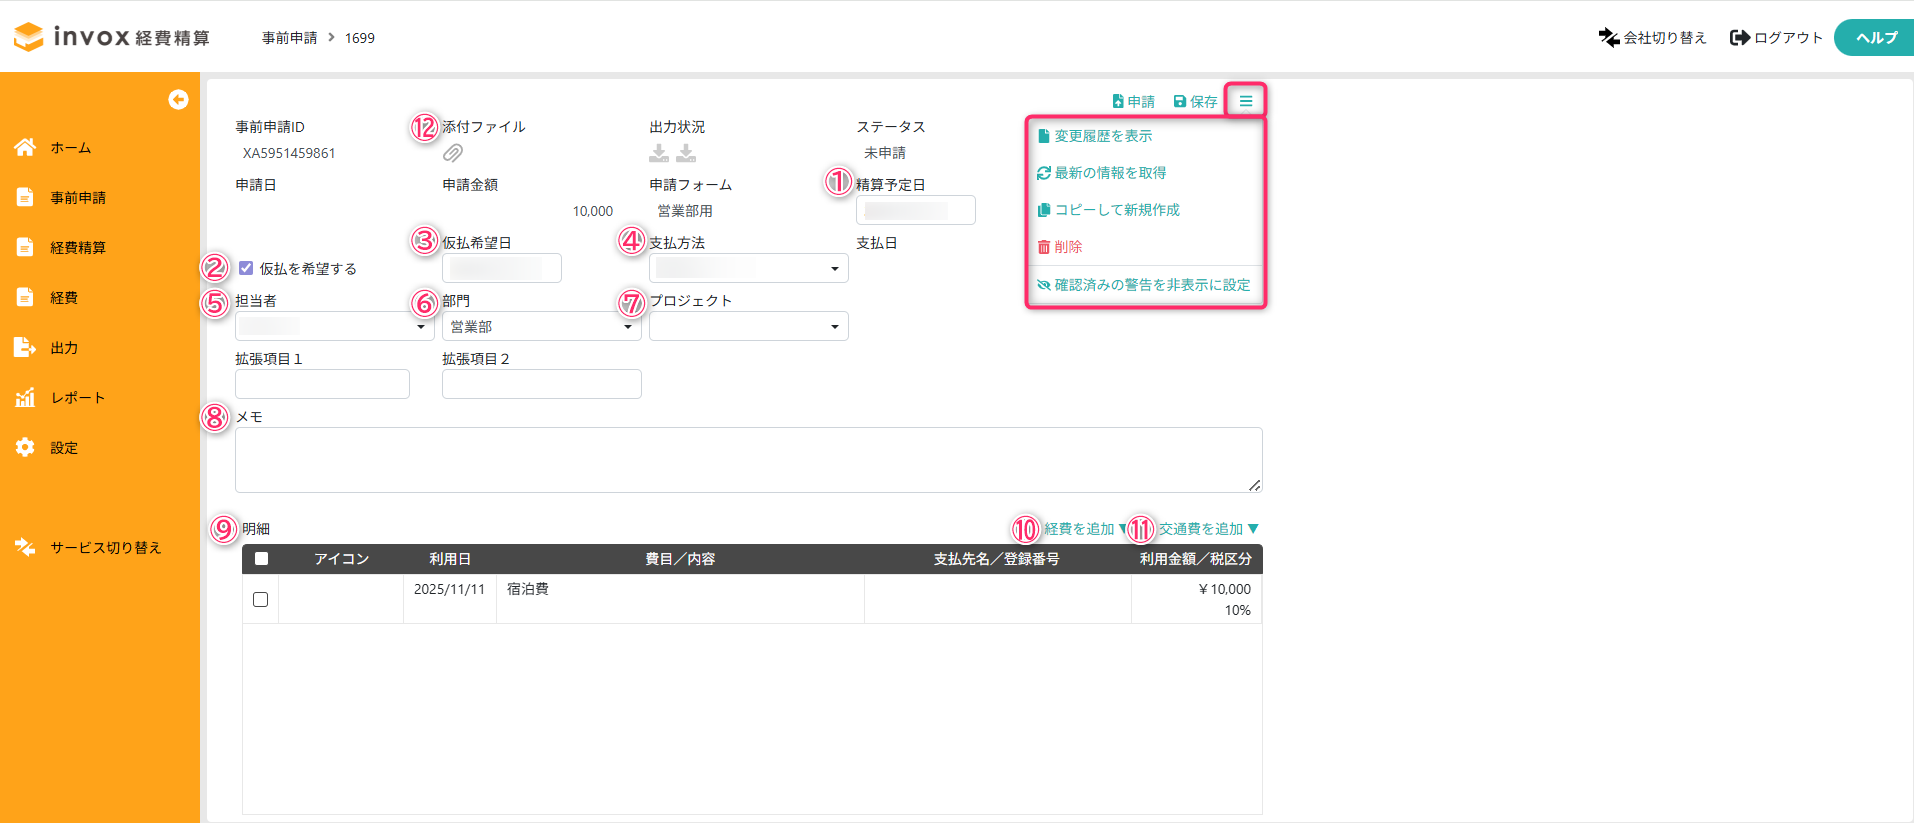Click the second output status download icon
Screen dimensions: 1914x823
pyautogui.click(x=686, y=153)
